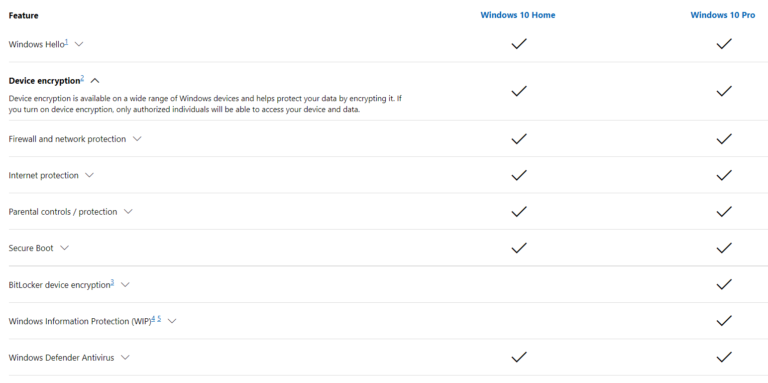Click Defender Antivirus checkmark under Windows 10 Home
This screenshot has height=383, width=768.
click(x=519, y=357)
